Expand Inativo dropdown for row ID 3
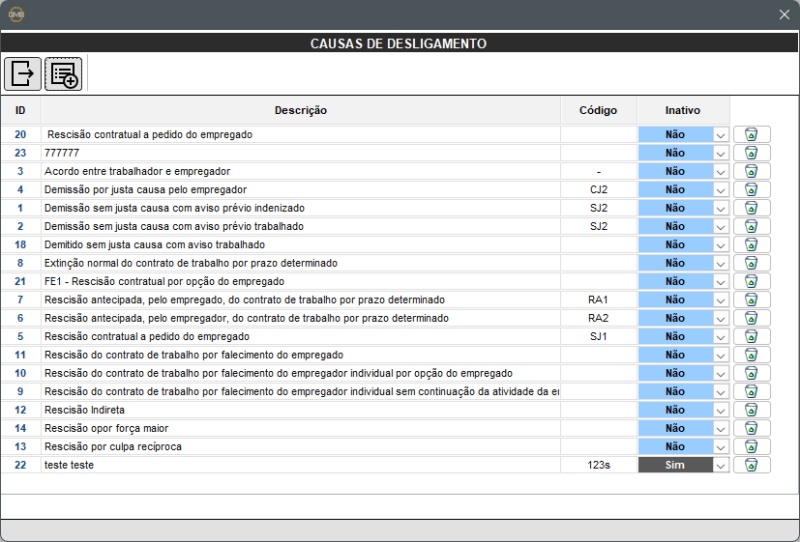This screenshot has height=542, width=800. point(720,171)
